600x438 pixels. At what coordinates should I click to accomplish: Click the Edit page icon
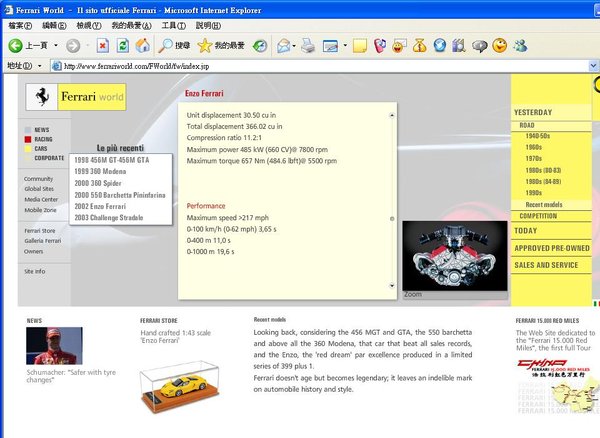[330, 46]
